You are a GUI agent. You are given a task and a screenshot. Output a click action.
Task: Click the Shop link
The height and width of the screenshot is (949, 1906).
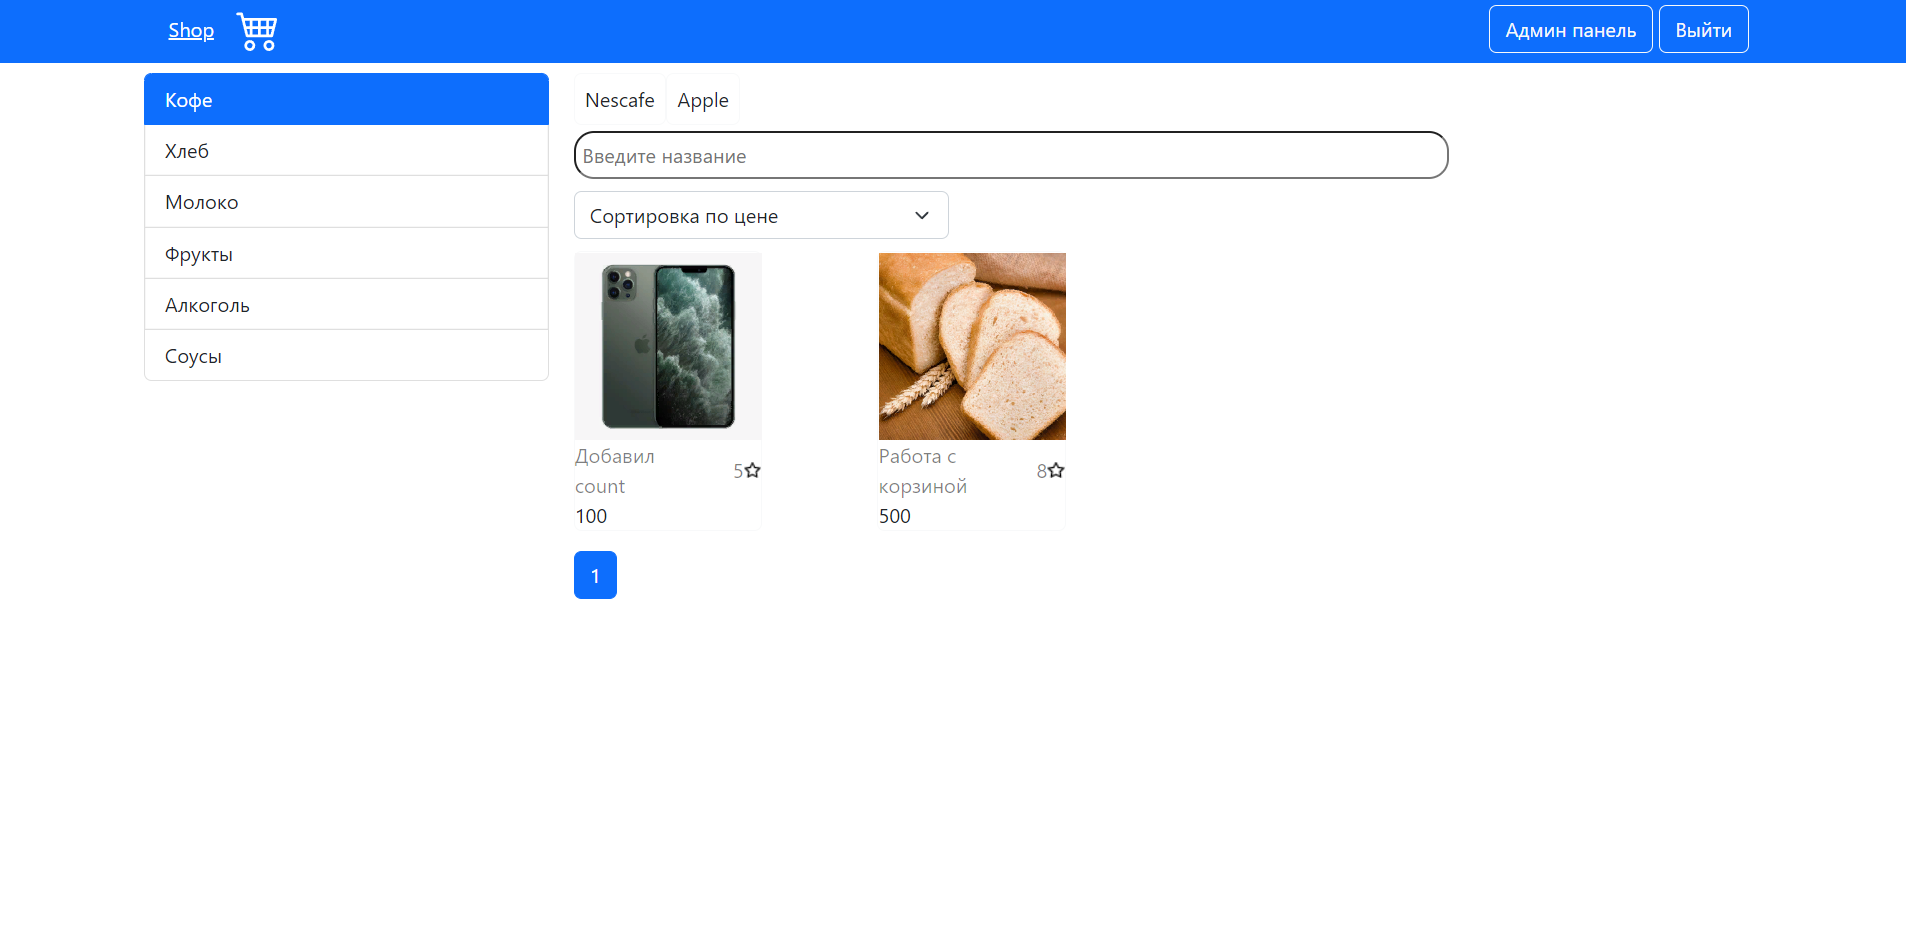tap(191, 30)
